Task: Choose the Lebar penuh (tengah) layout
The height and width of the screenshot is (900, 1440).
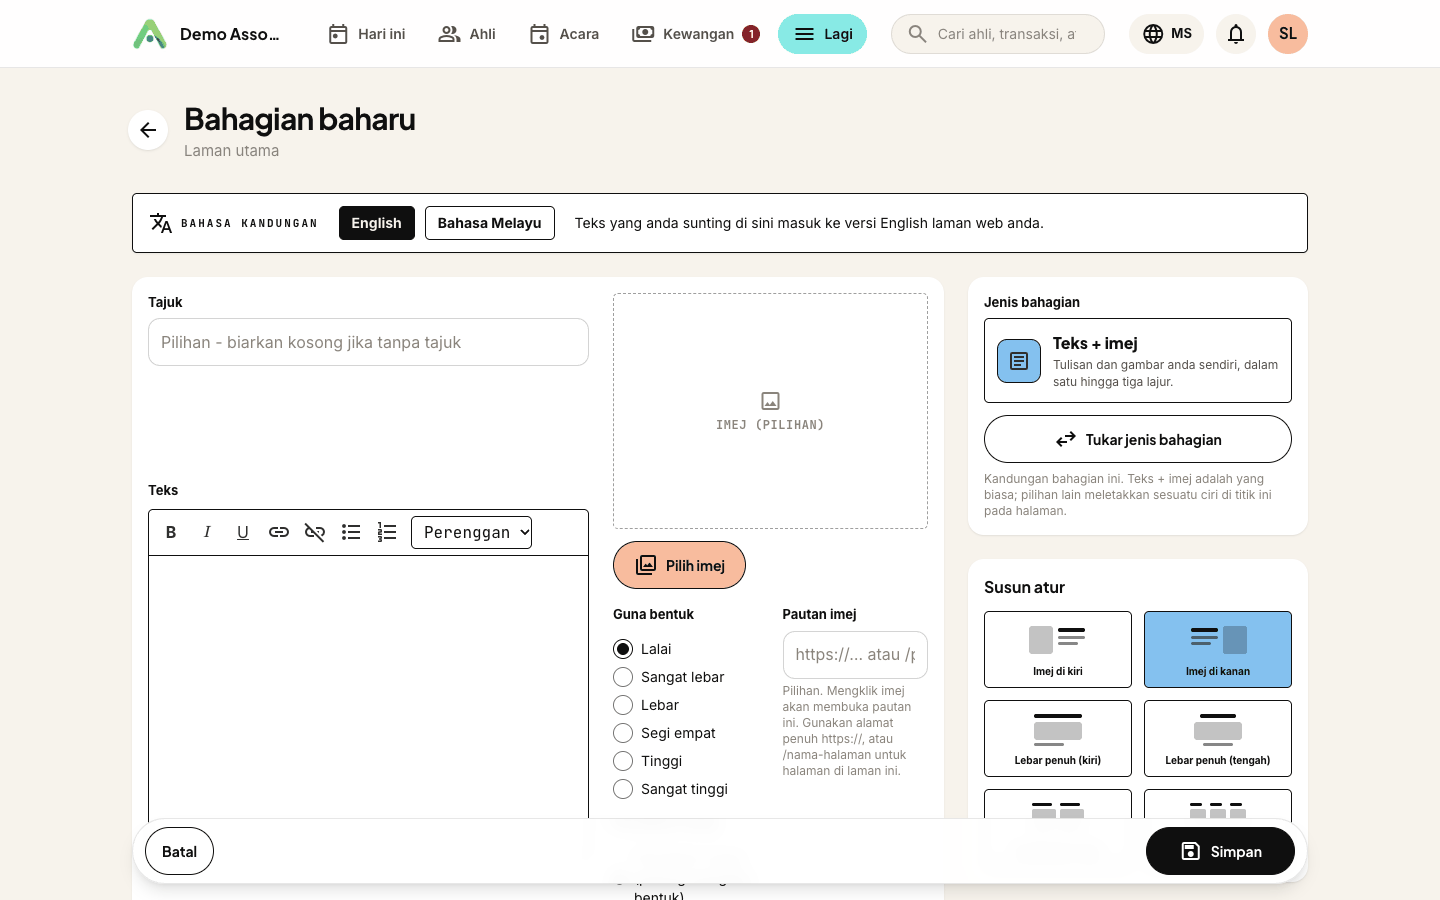Action: 1218,738
